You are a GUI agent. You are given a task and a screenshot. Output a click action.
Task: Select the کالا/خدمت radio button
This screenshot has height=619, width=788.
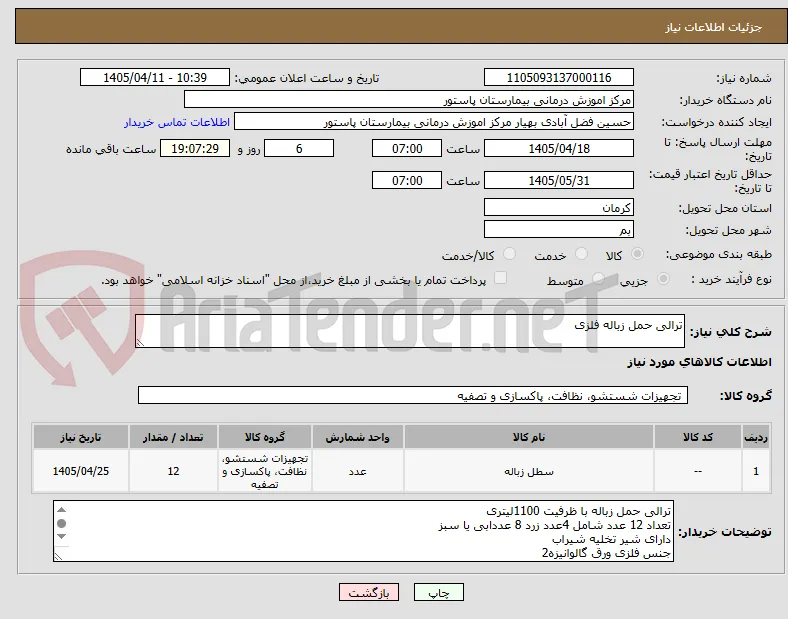[x=509, y=254]
